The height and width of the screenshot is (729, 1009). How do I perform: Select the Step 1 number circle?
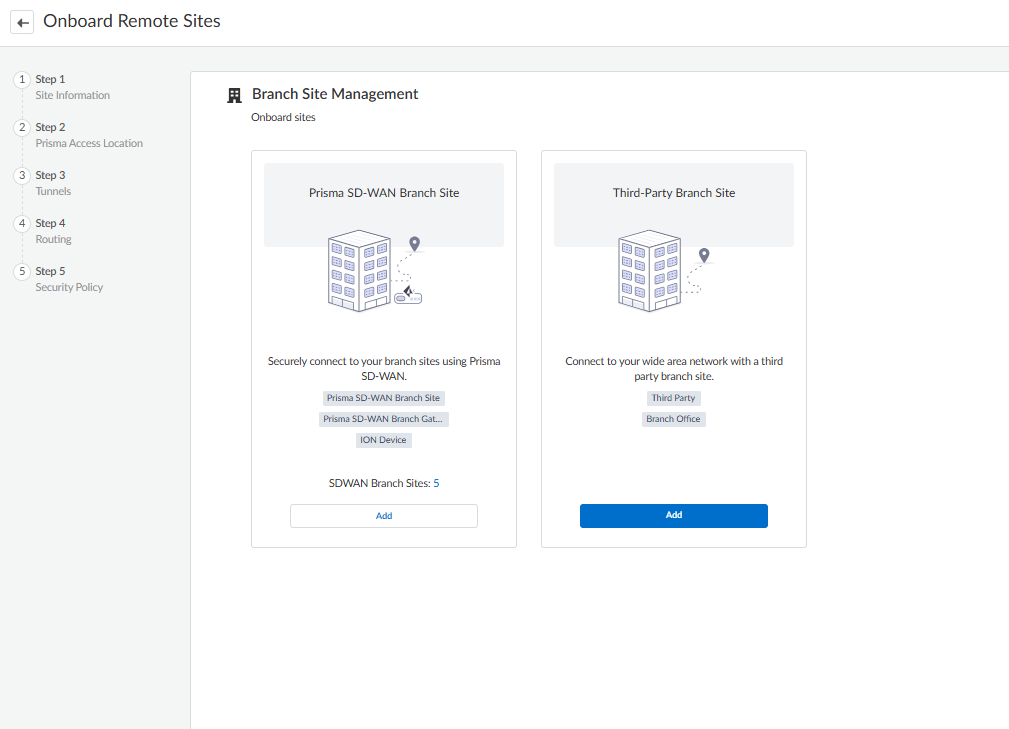(x=22, y=79)
